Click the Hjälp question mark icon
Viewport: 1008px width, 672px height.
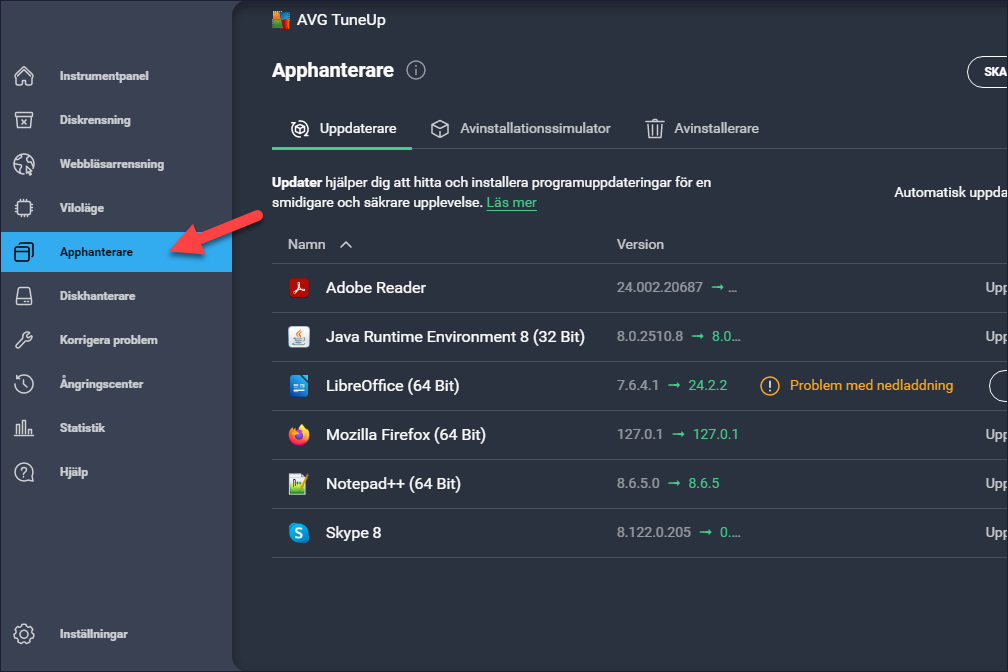(24, 472)
